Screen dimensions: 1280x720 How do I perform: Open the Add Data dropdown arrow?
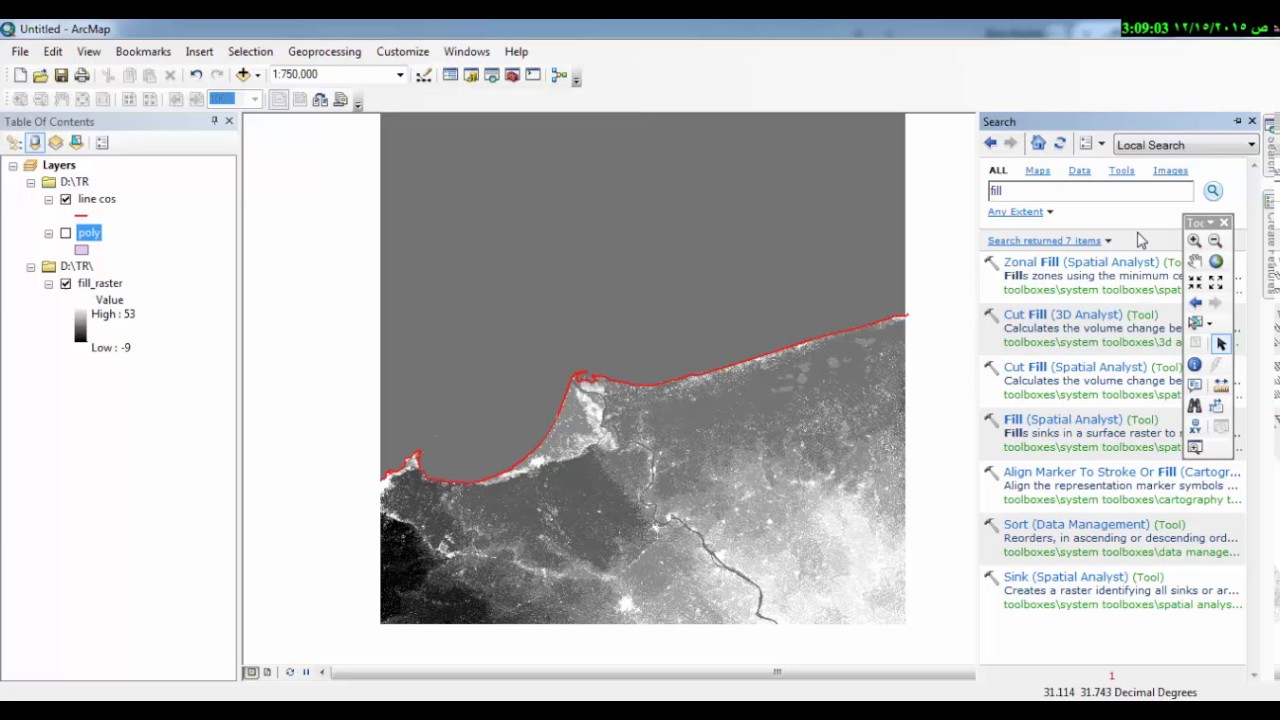[x=258, y=75]
